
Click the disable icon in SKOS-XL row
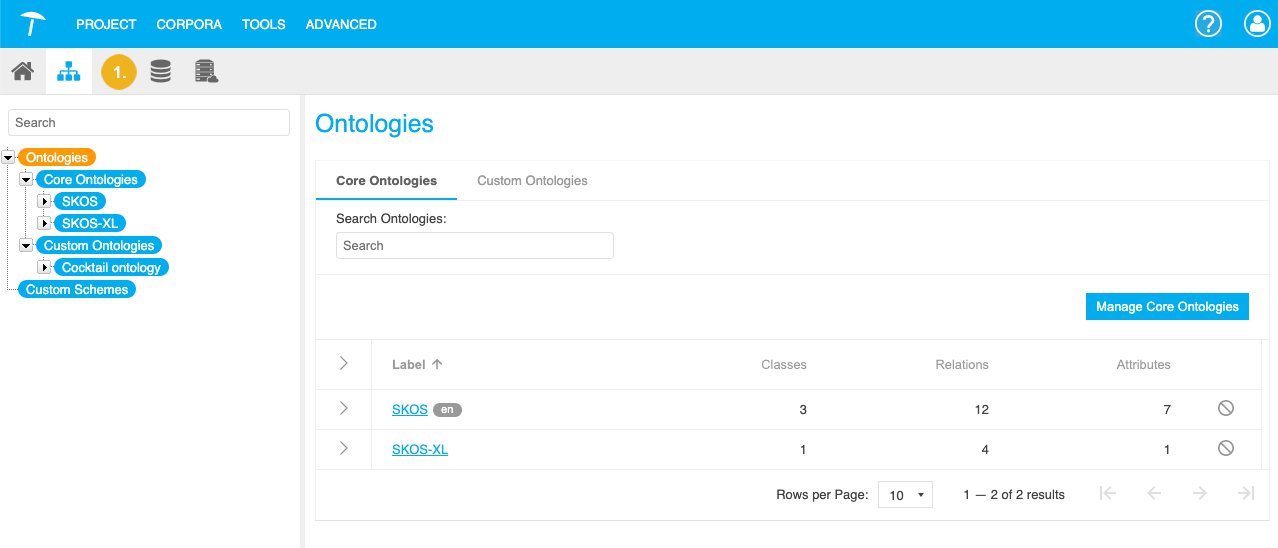(x=1226, y=448)
